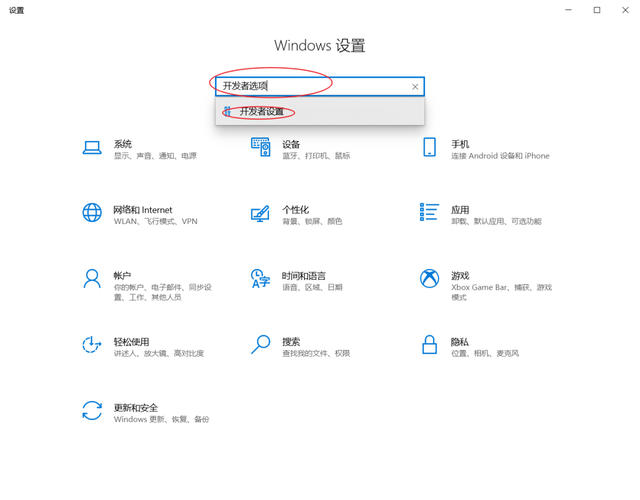Click the 背景、锁屏、颜色 description
This screenshot has width=640, height=500.
pos(312,222)
